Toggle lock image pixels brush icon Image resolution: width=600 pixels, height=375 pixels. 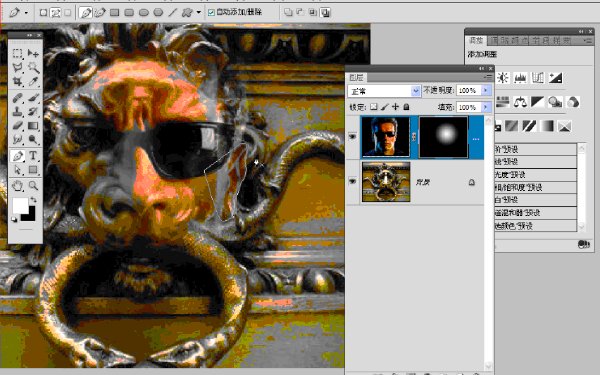(385, 107)
